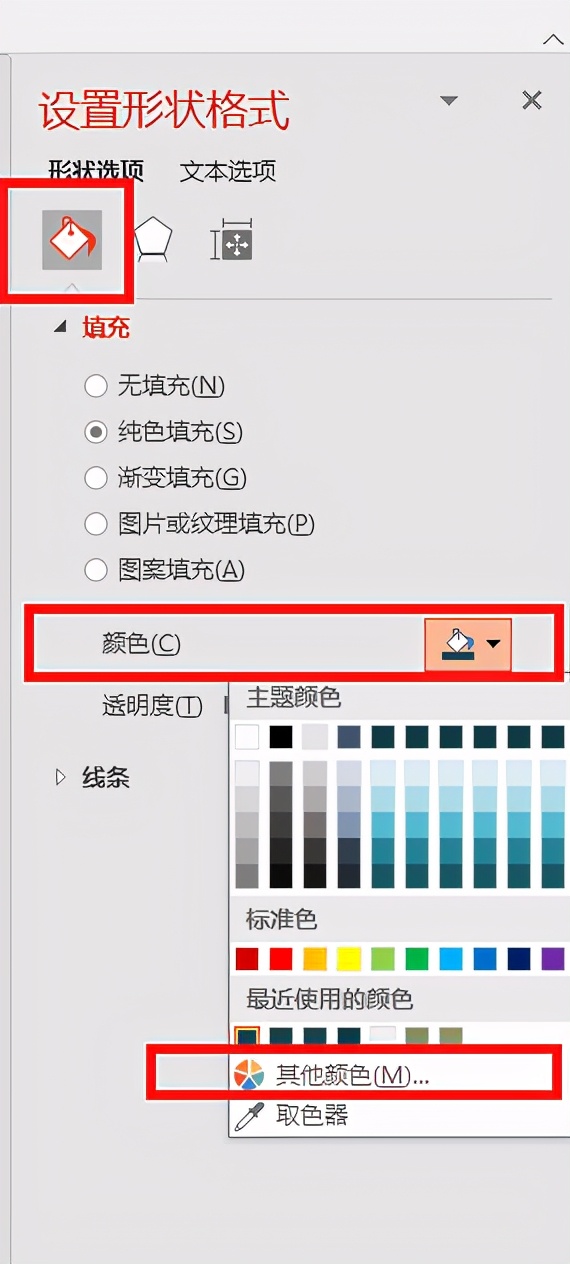The width and height of the screenshot is (570, 1264).
Task: Pick the yellow standard color swatch
Action: click(x=349, y=960)
